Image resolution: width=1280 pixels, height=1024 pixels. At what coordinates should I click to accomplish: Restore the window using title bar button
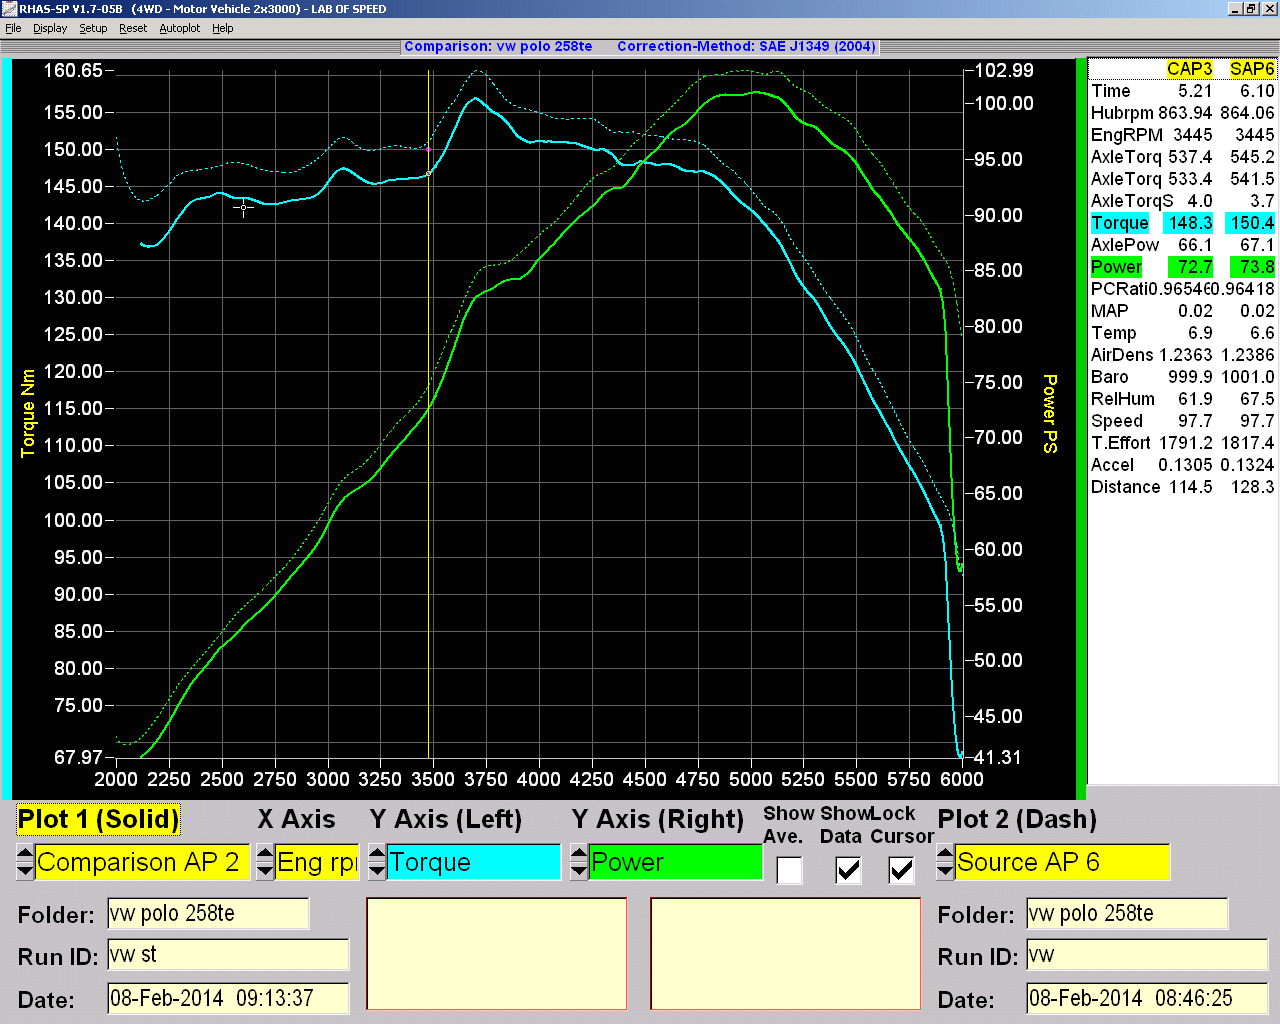tap(1251, 9)
